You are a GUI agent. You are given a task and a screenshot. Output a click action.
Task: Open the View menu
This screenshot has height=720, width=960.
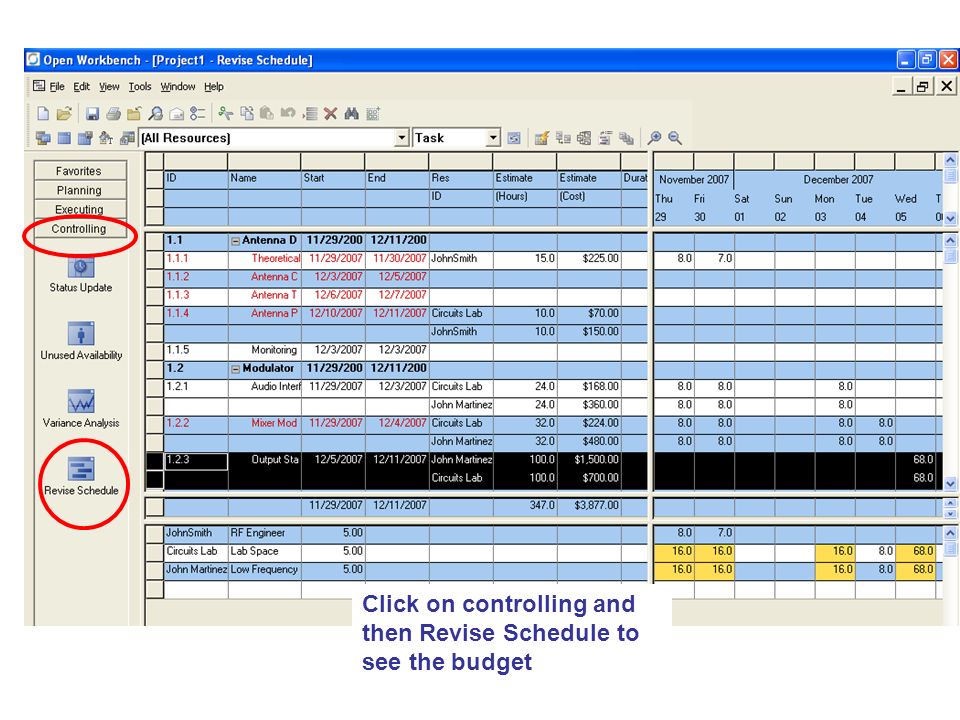[x=109, y=86]
